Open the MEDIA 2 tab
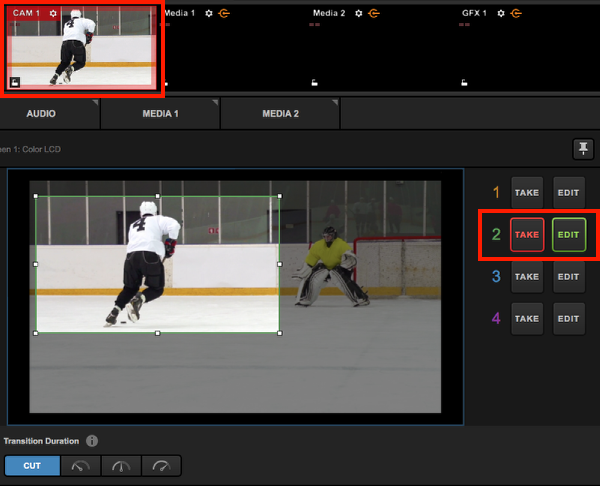This screenshot has height=486, width=600. (280, 114)
